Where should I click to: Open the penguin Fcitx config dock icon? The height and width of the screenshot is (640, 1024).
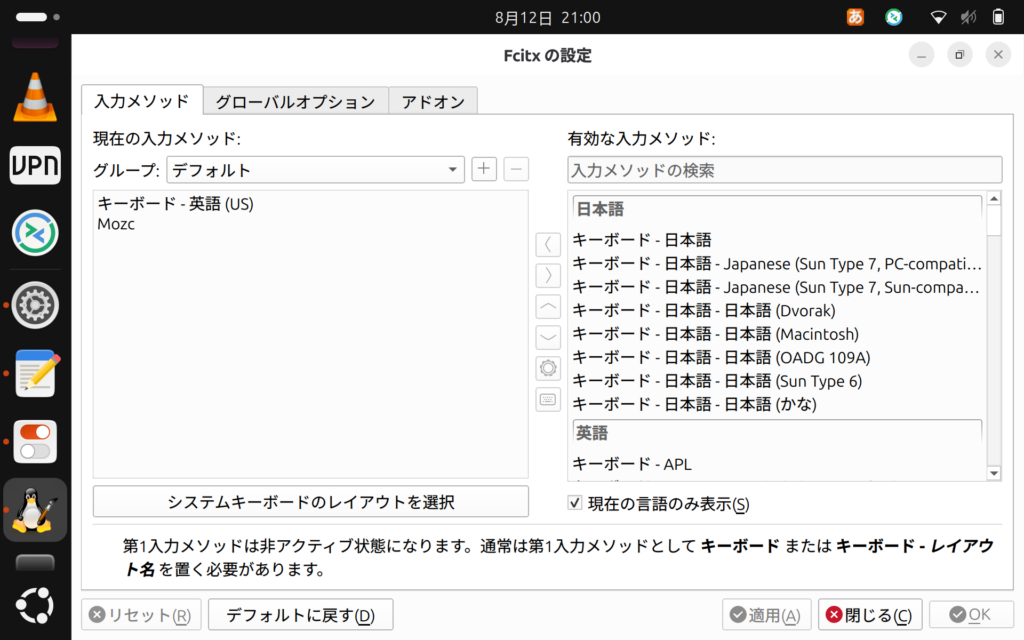tap(35, 510)
